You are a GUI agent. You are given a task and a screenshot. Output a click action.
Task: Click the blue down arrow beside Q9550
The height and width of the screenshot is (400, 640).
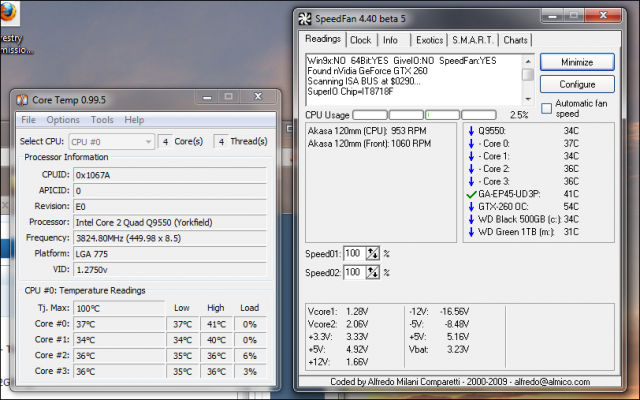pyautogui.click(x=471, y=131)
